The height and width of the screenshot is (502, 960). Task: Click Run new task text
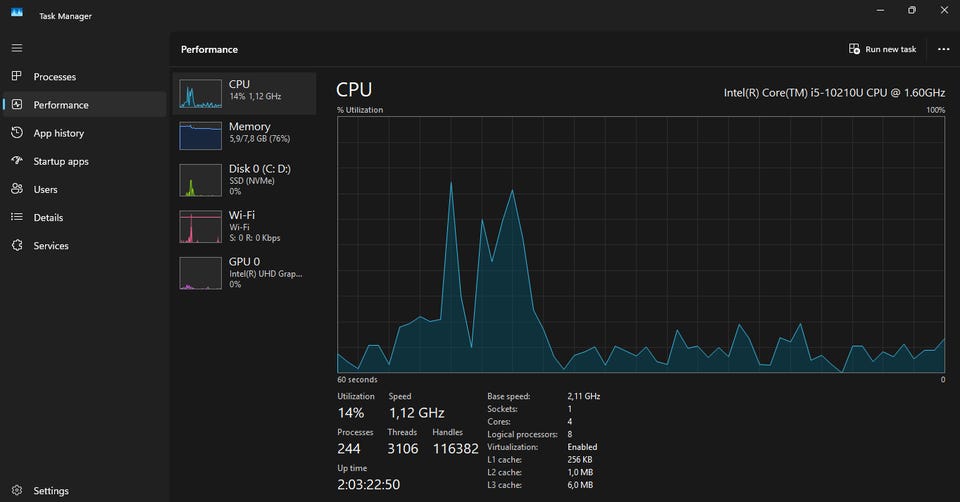point(890,49)
